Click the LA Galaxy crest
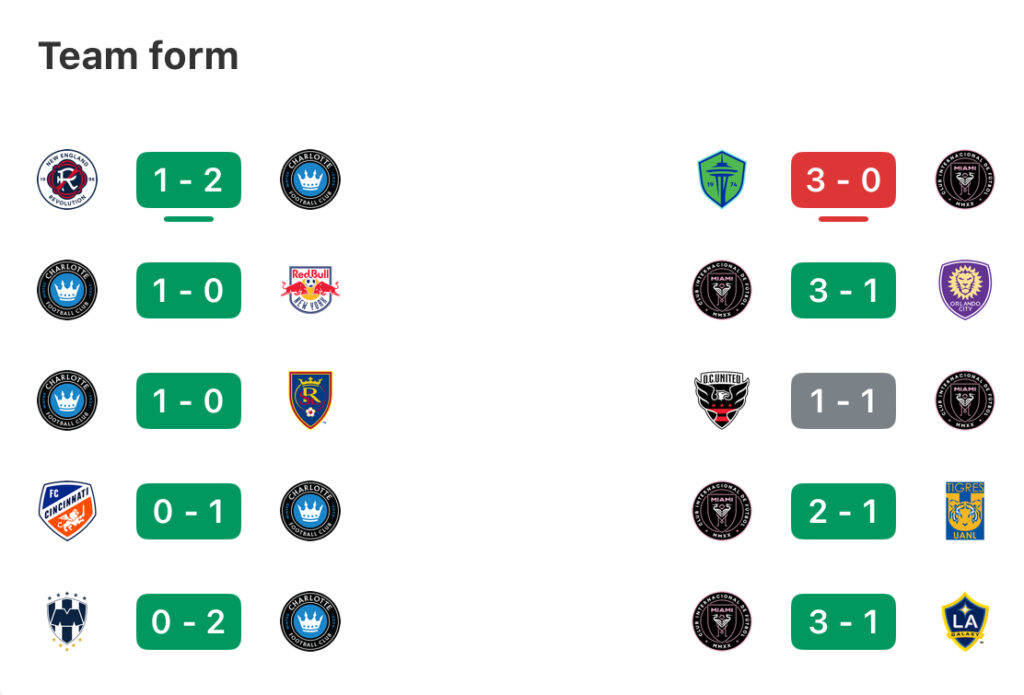1024x695 pixels. pos(965,621)
